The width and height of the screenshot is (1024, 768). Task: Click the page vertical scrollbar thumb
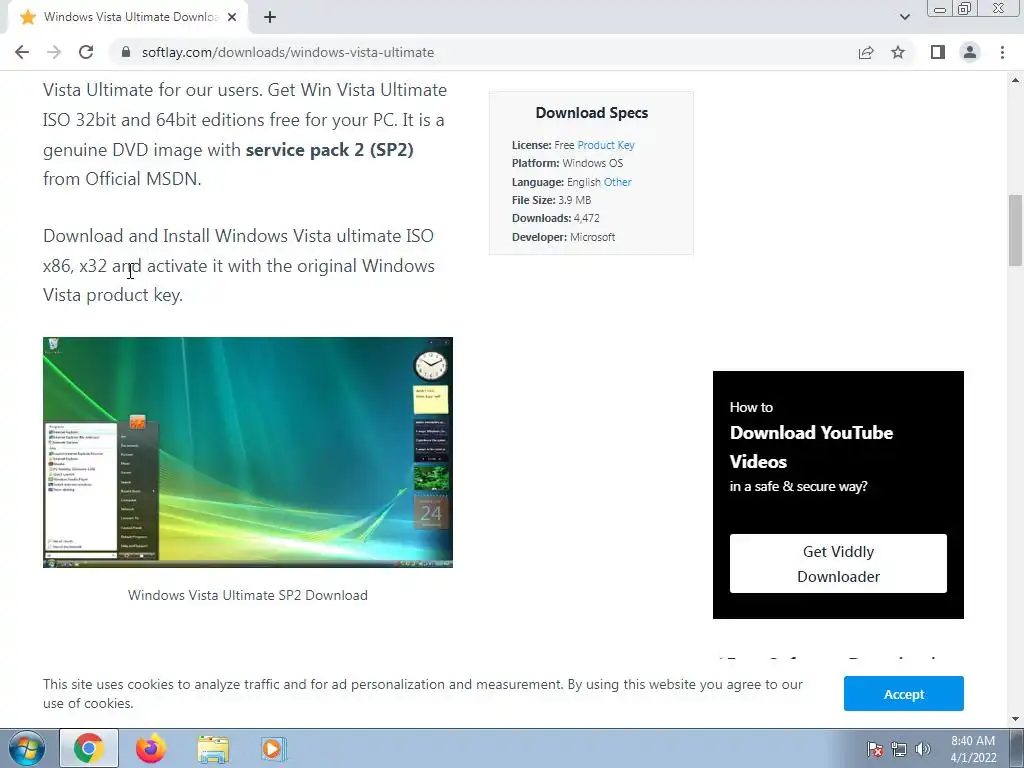coord(1015,230)
